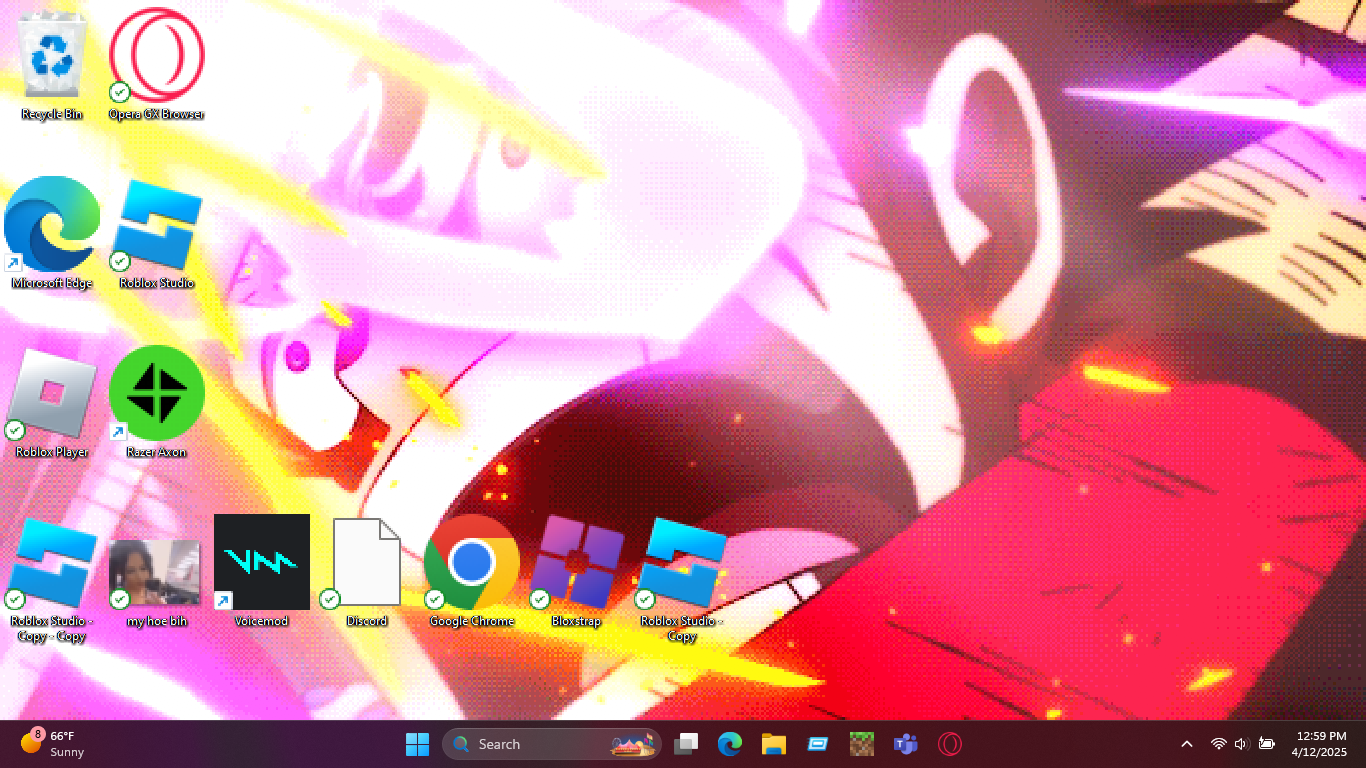
Task: Open Microsoft Teams from the taskbar
Action: [x=906, y=744]
